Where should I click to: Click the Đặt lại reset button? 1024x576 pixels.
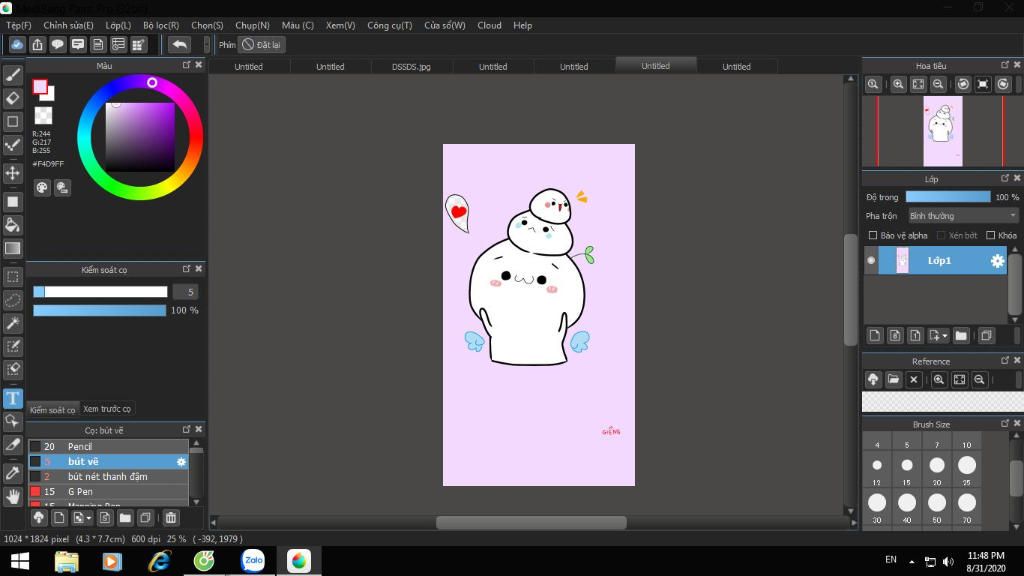[x=261, y=44]
